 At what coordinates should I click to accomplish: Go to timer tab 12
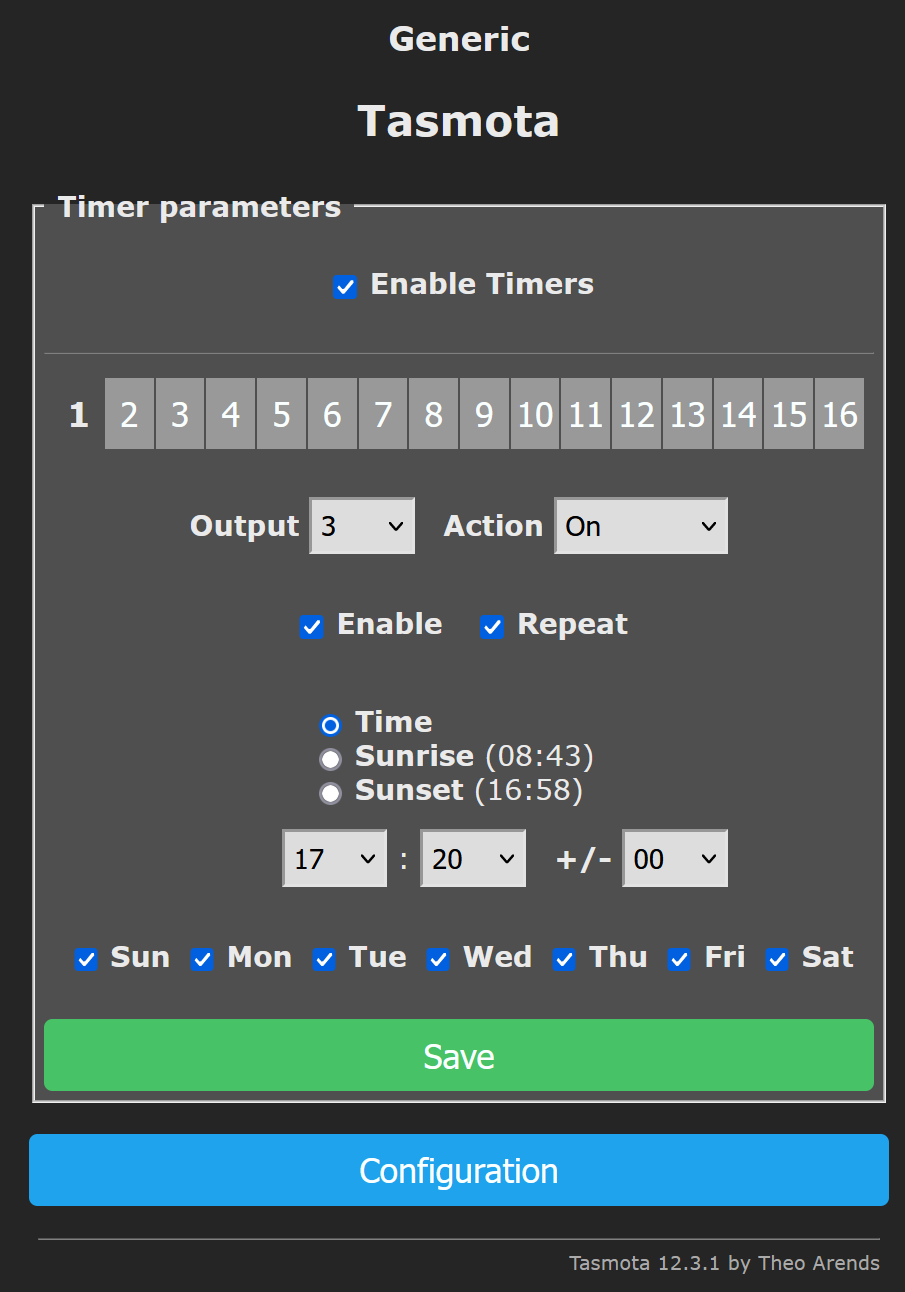[x=636, y=414]
